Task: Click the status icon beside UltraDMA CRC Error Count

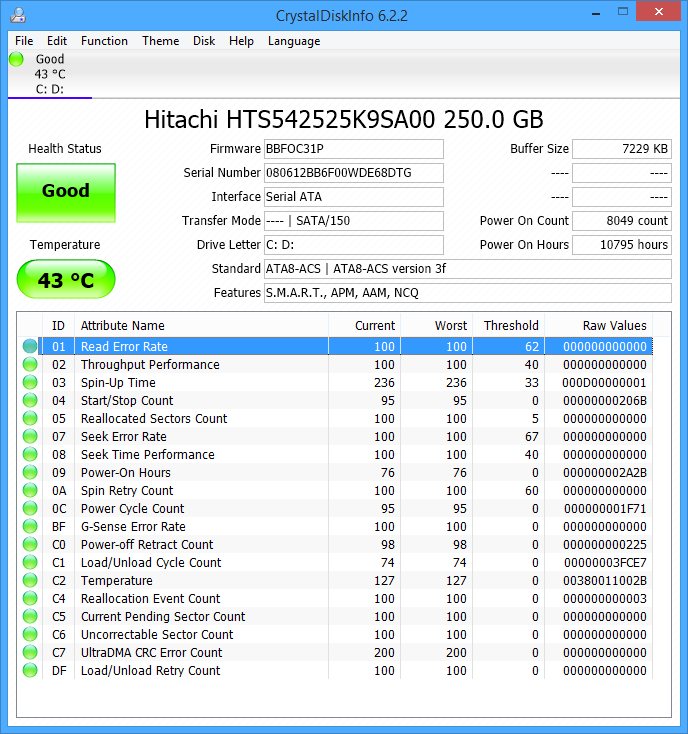Action: tap(30, 653)
